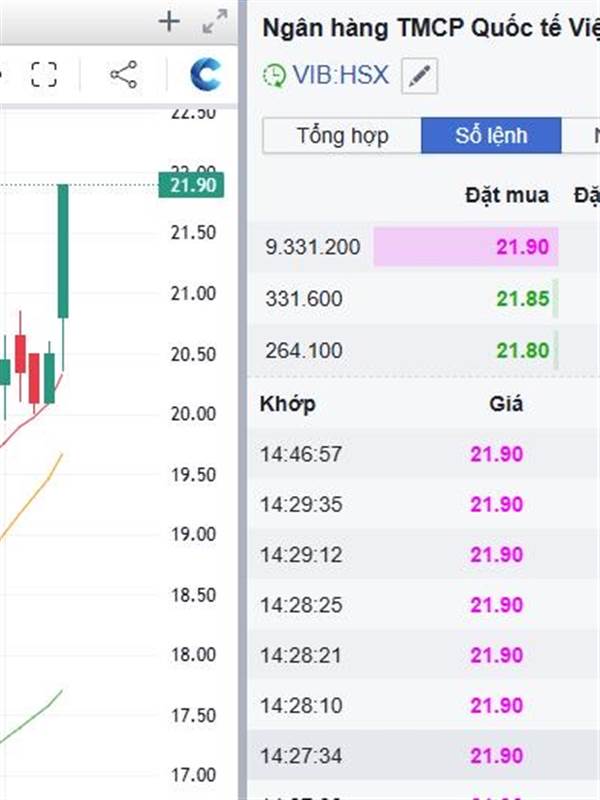The height and width of the screenshot is (800, 600).
Task: Select the 14:28:25 matched trade row
Action: pos(424,605)
